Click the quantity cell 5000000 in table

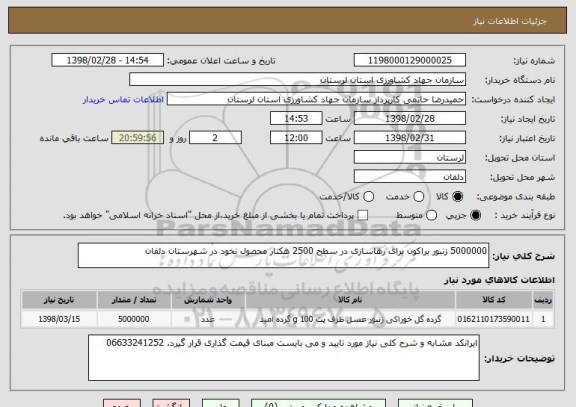point(134,319)
